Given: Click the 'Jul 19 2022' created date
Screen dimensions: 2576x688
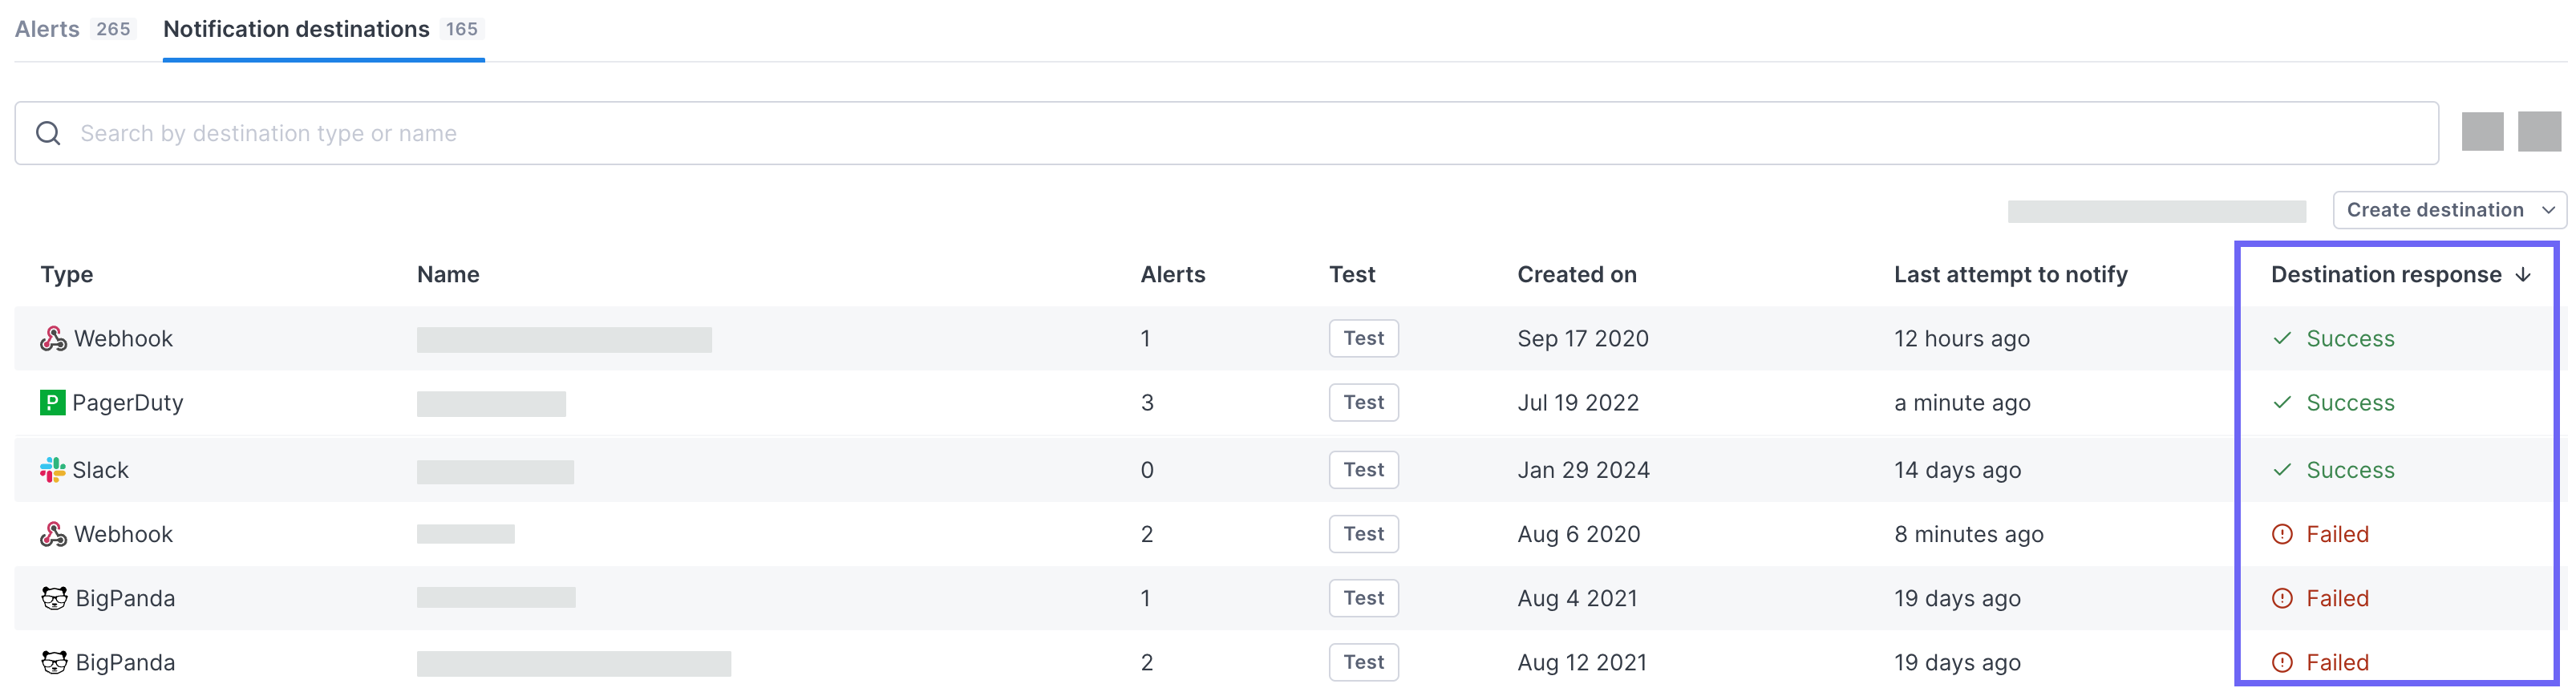Looking at the screenshot, I should 1578,402.
